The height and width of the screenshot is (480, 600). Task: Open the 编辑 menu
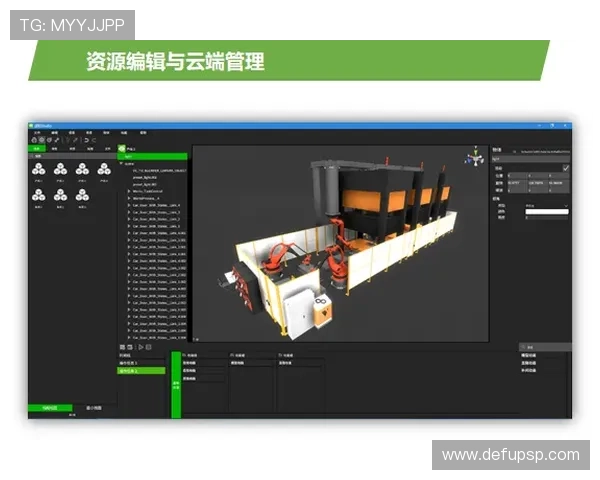coord(54,132)
